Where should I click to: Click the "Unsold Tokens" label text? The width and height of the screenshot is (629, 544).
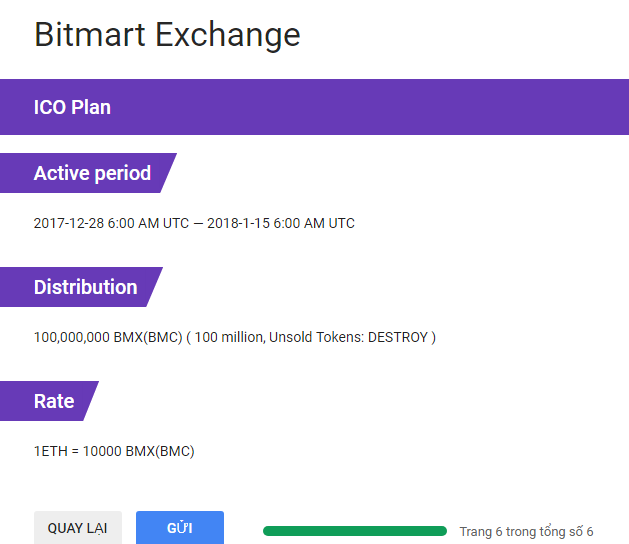coord(316,337)
